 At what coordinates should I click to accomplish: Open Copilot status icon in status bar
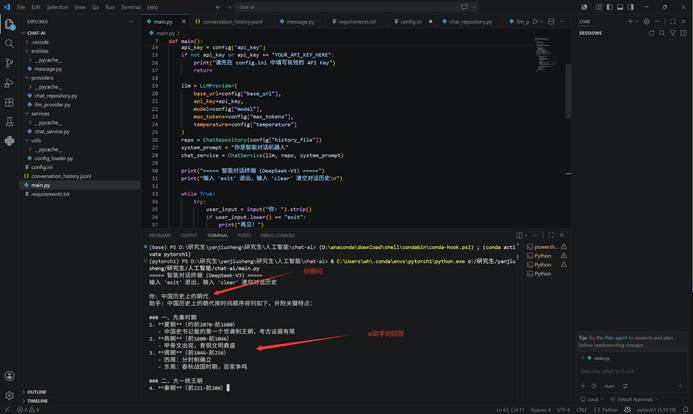[627, 410]
